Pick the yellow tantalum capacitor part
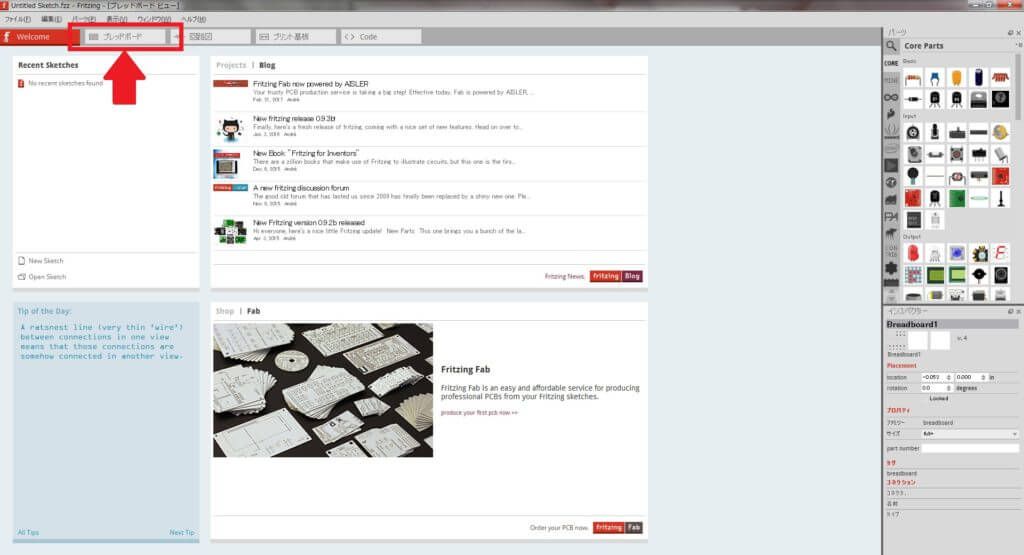The height and width of the screenshot is (555, 1024). 957,78
